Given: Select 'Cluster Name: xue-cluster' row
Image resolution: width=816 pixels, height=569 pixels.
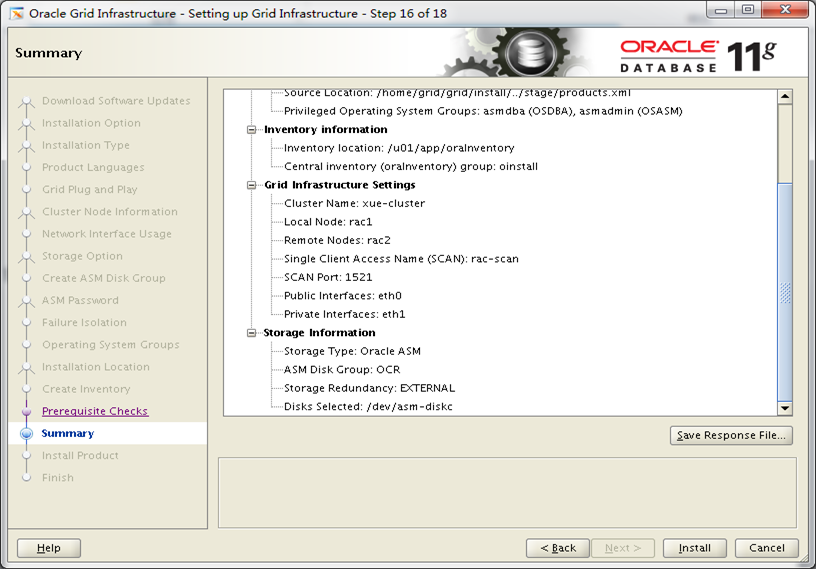Looking at the screenshot, I should coord(354,204).
